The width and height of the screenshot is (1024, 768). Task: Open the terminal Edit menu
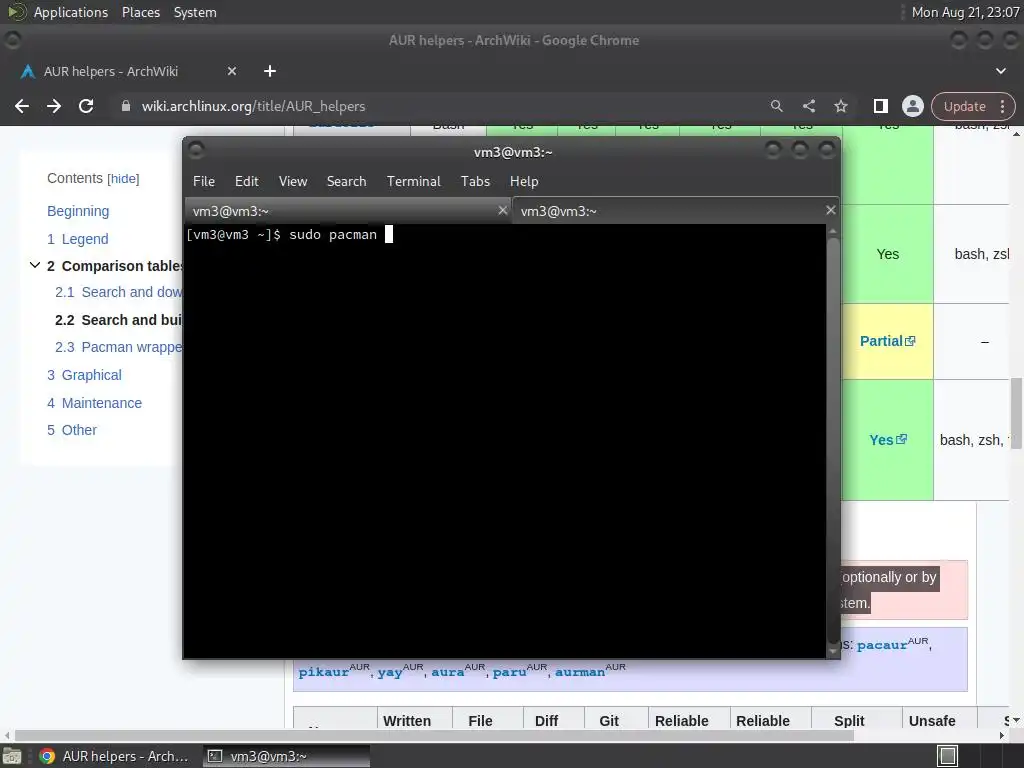247,182
